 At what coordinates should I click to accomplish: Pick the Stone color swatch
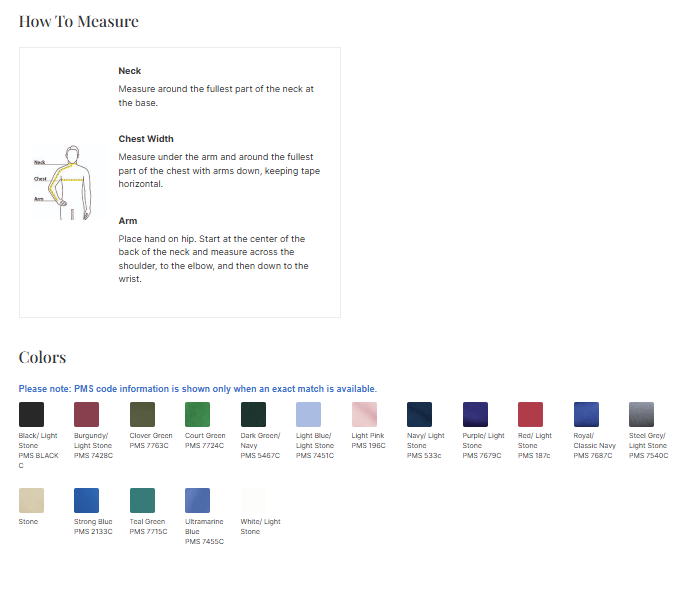click(x=32, y=501)
